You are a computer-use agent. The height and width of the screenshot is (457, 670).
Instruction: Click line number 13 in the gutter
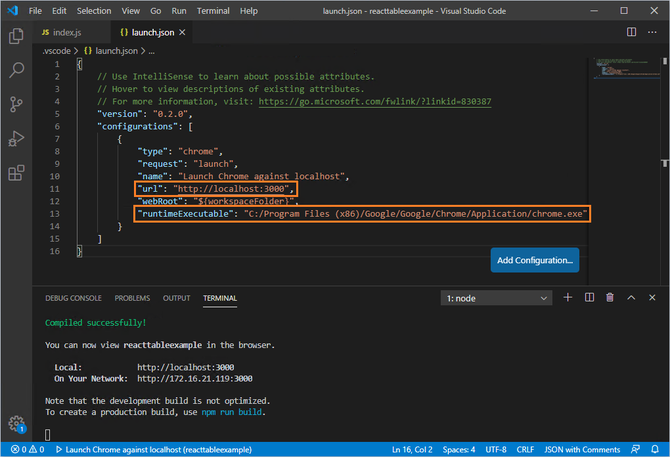point(54,214)
